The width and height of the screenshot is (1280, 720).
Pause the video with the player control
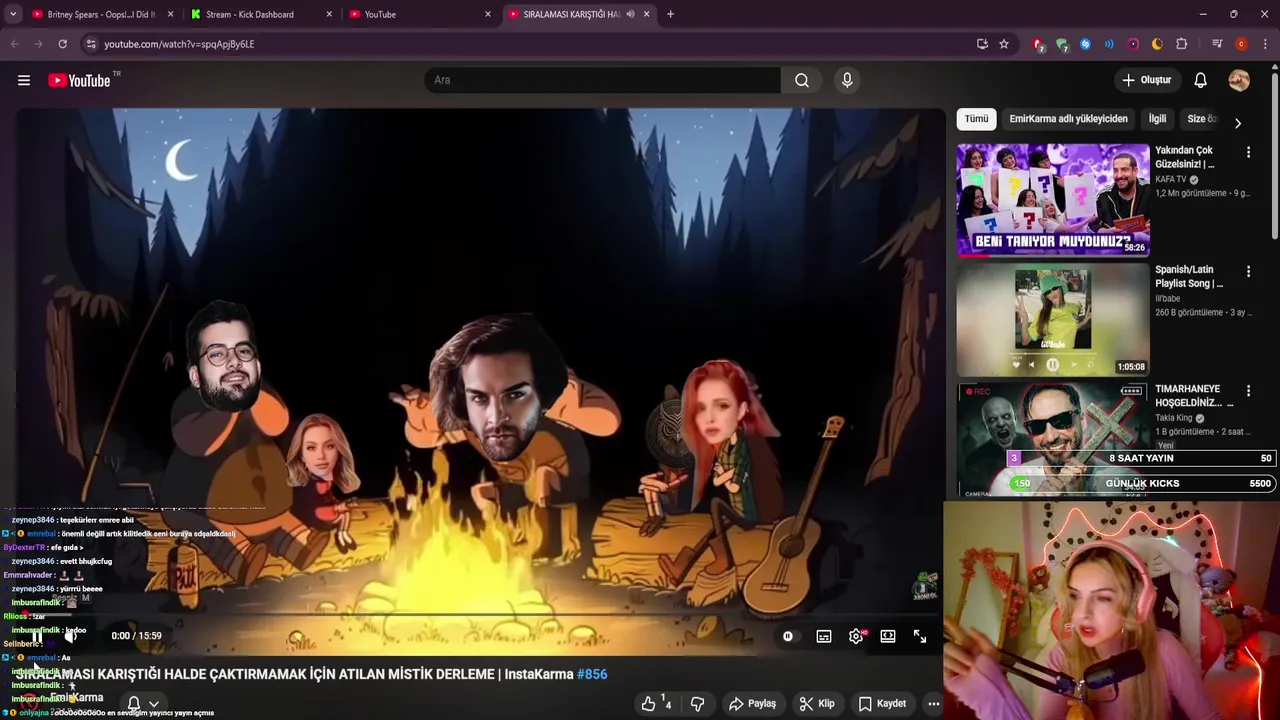(x=37, y=636)
